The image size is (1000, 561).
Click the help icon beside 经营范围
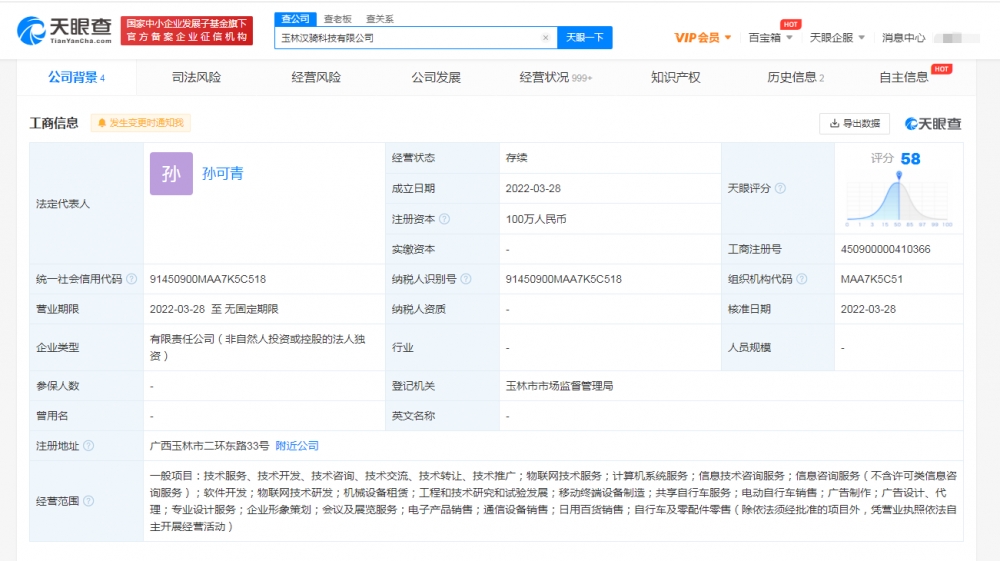click(x=89, y=501)
